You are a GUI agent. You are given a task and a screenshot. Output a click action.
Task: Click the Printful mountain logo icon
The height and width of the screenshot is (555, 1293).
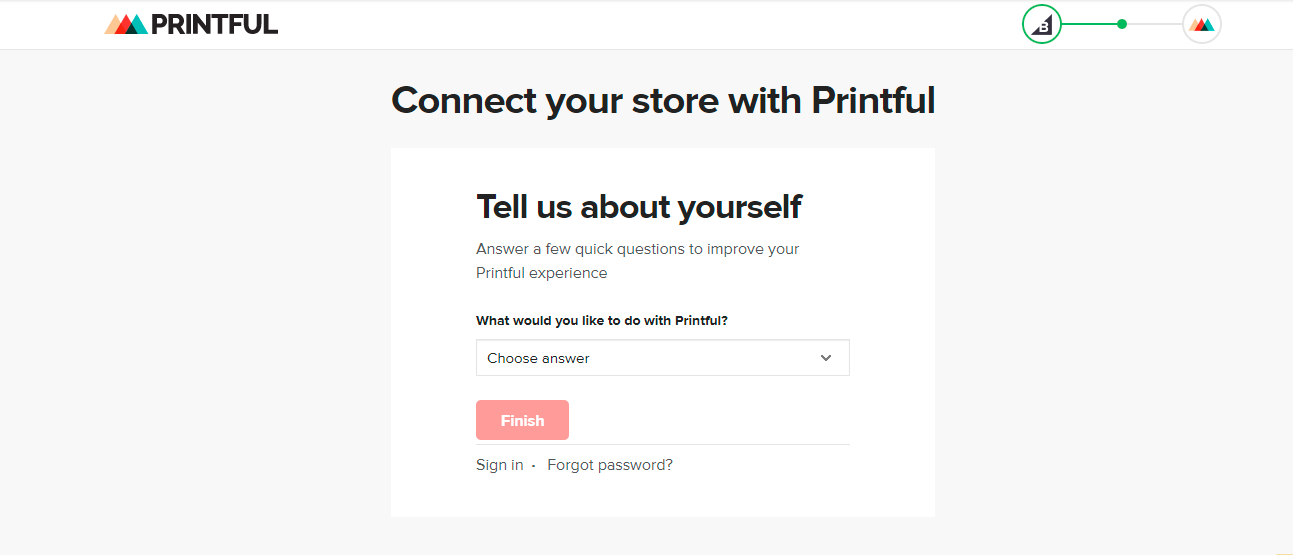click(x=126, y=25)
